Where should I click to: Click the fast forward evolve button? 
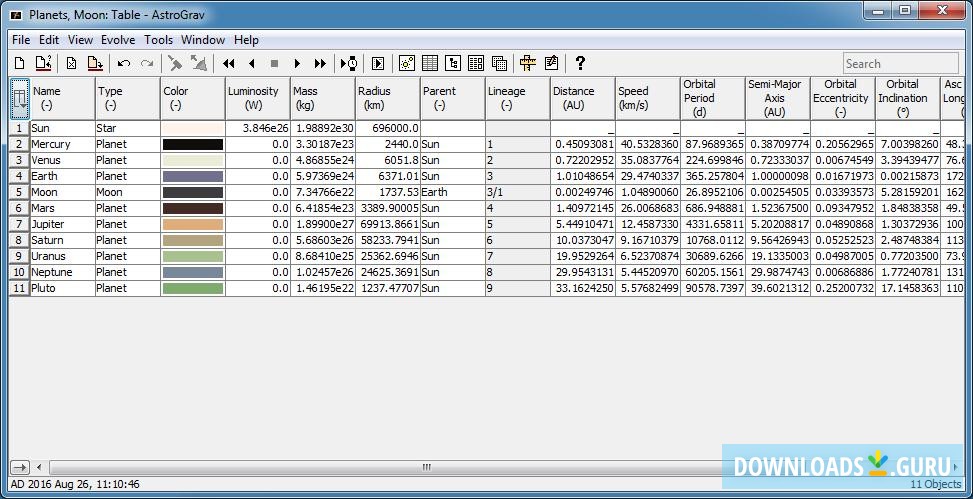point(320,63)
